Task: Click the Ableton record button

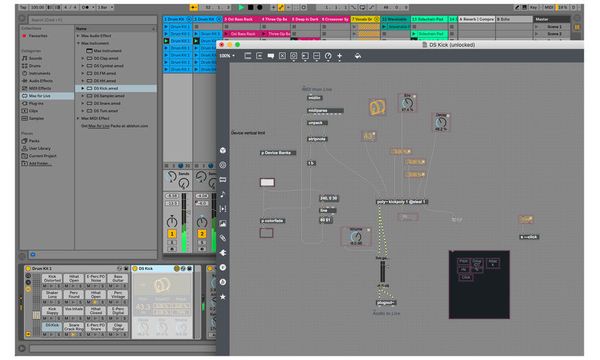Action: pyautogui.click(x=259, y=7)
